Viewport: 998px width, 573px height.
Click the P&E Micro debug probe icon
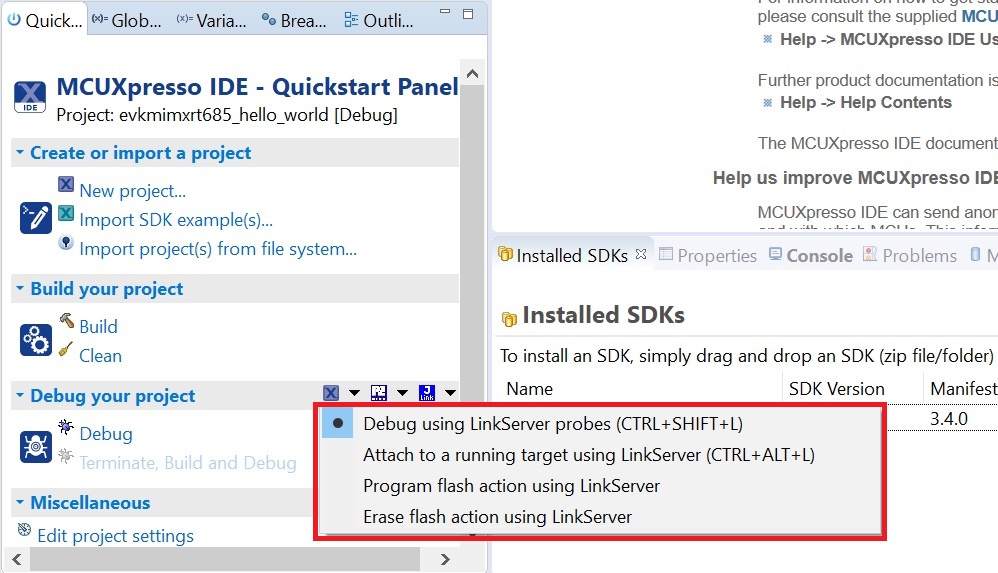(x=378, y=393)
